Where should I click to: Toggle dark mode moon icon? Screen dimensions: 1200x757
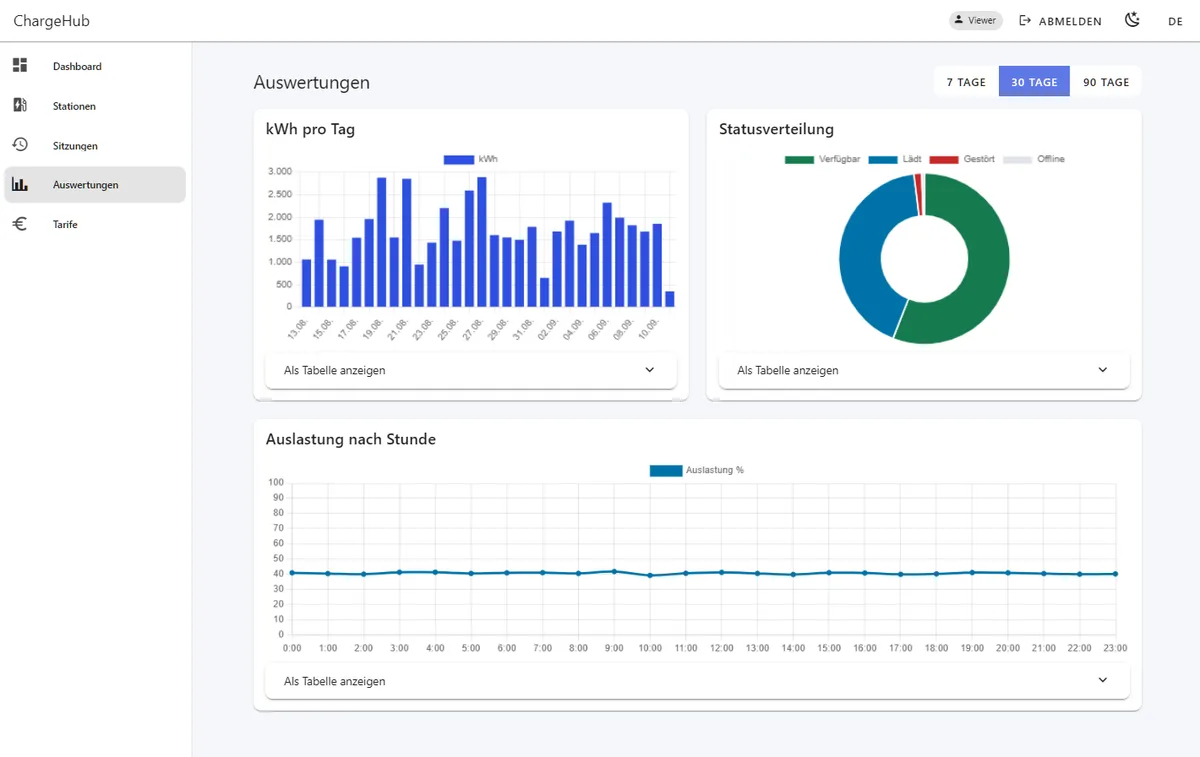[1132, 20]
